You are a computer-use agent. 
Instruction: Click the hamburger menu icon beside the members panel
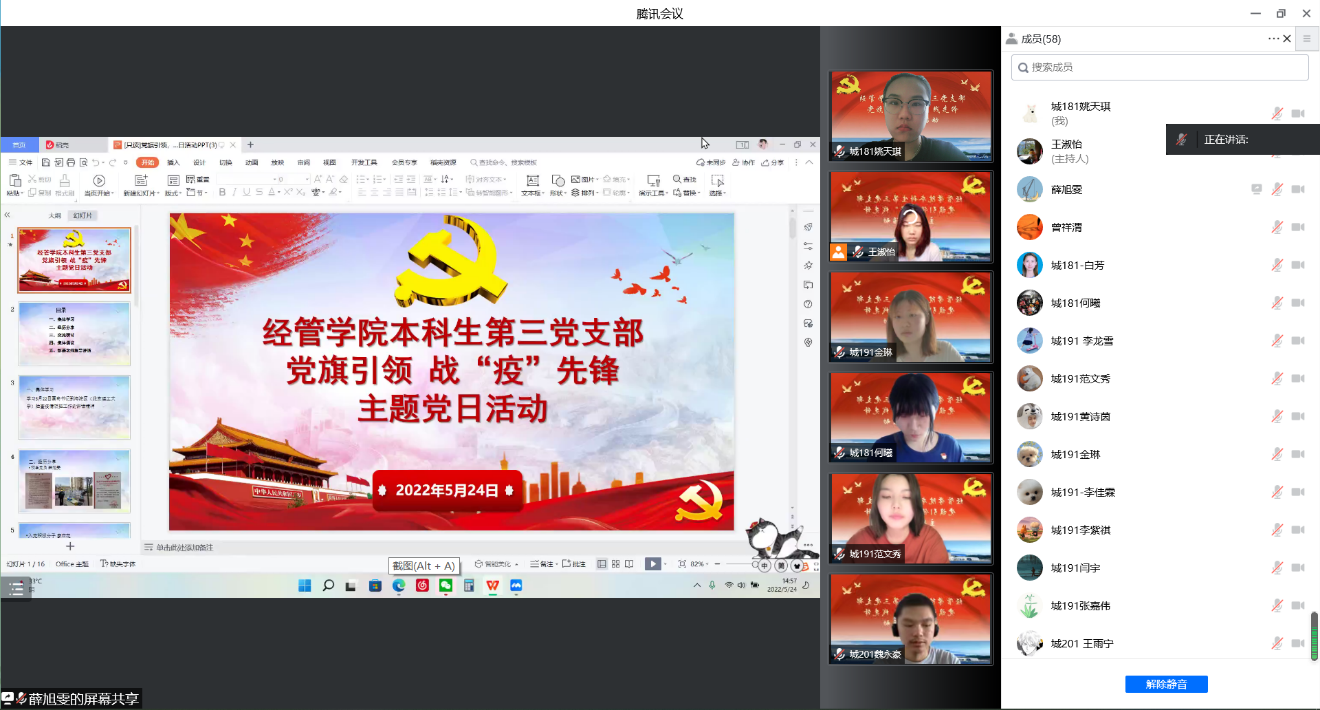[x=1306, y=39]
